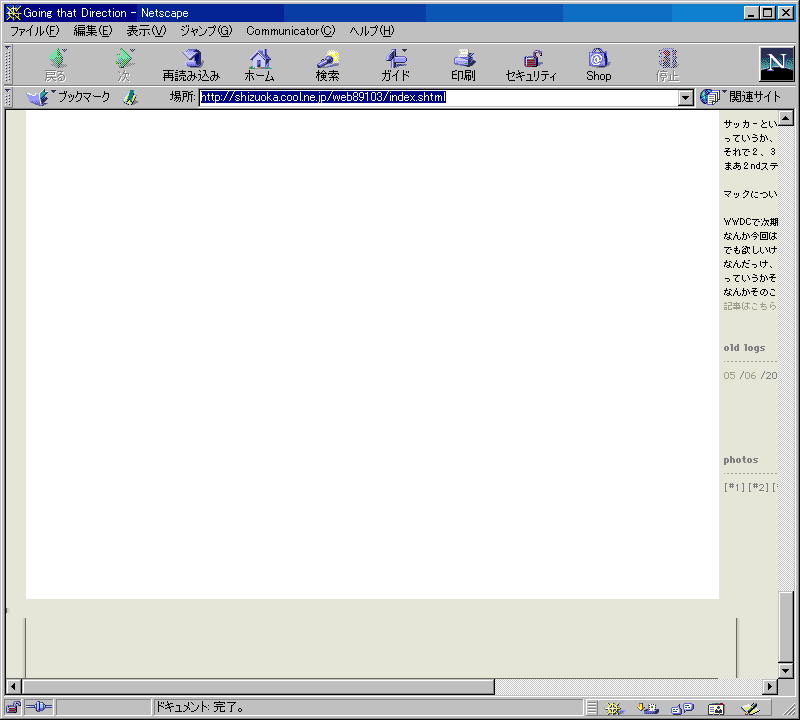Open the Bookmarks (ブックマーク) menu
This screenshot has height=720, width=800.
coord(69,97)
